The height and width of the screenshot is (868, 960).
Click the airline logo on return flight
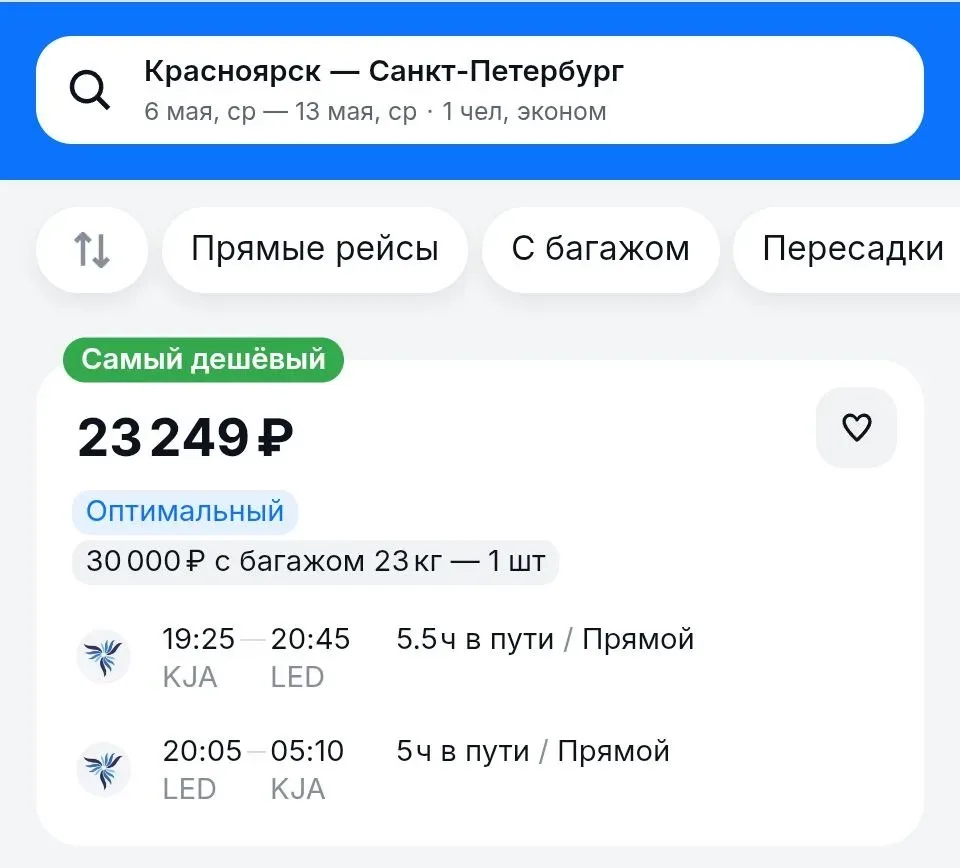[x=104, y=768]
